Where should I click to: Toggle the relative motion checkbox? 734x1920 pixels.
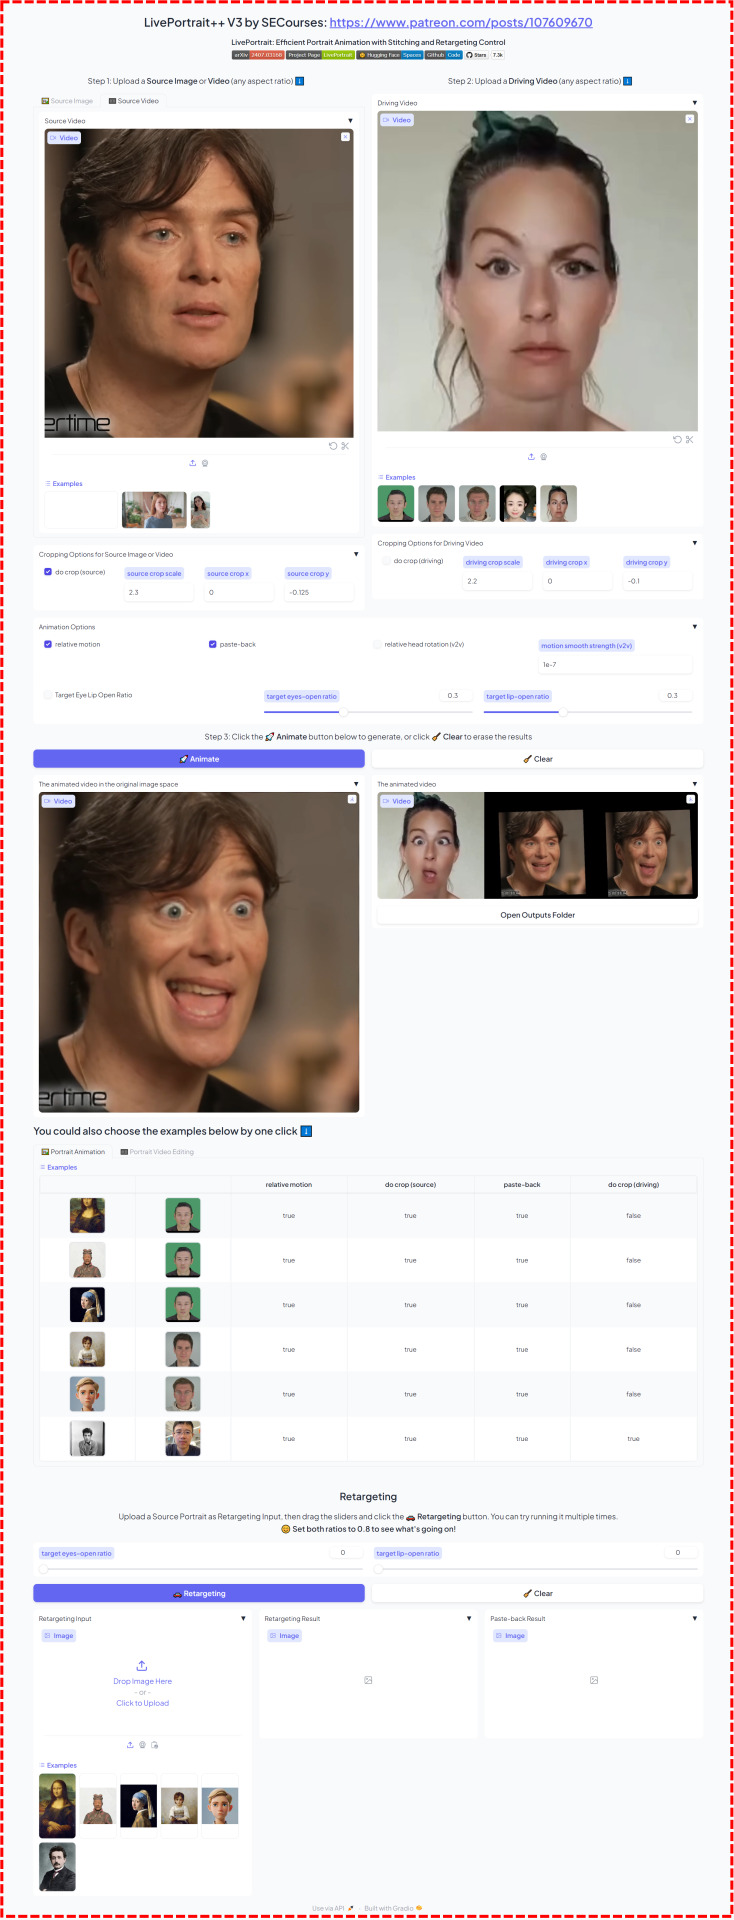point(48,644)
